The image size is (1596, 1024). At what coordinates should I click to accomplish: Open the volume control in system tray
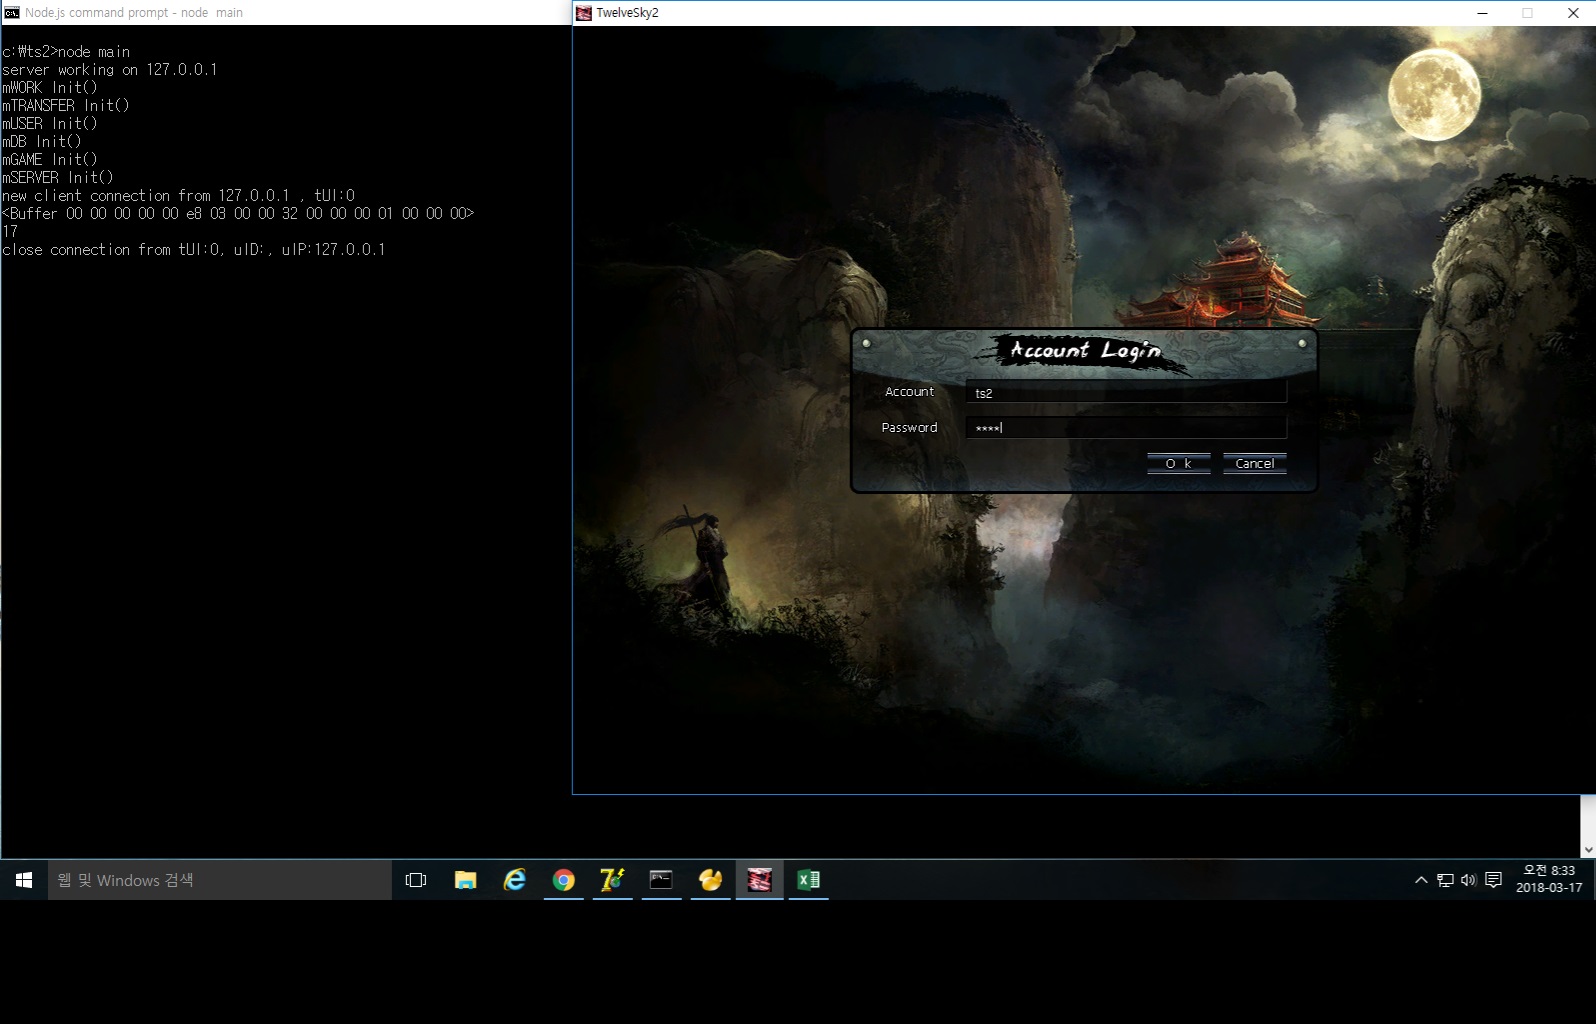pyautogui.click(x=1468, y=880)
